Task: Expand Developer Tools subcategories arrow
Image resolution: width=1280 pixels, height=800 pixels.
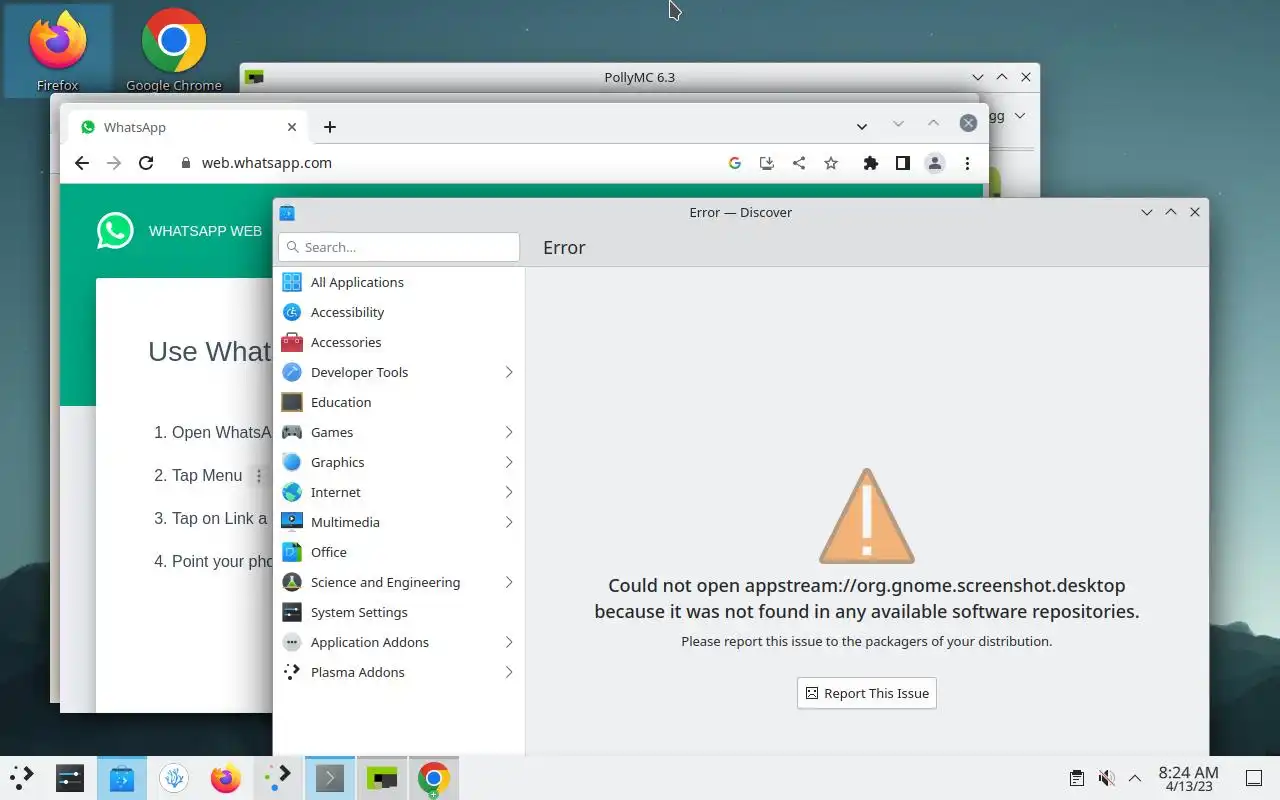Action: pyautogui.click(x=508, y=372)
